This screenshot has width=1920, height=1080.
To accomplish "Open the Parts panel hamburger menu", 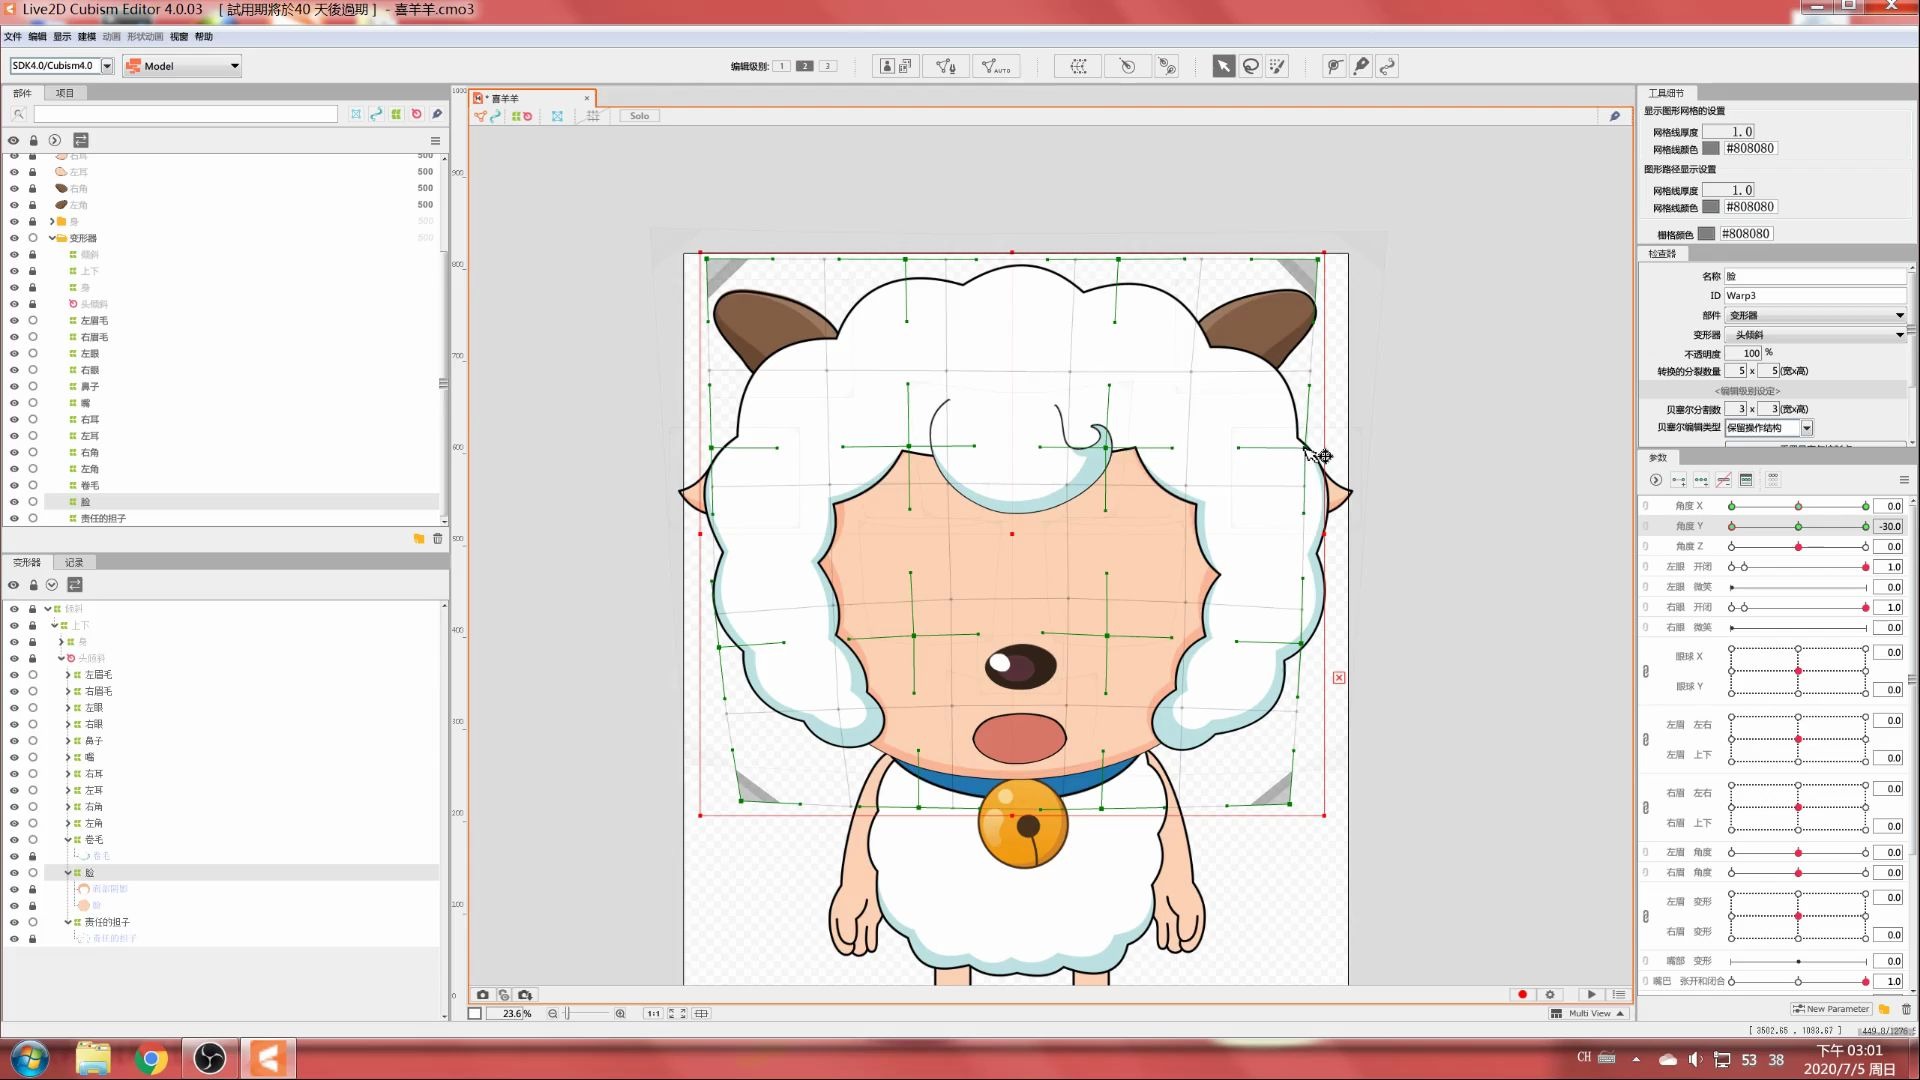I will click(435, 141).
